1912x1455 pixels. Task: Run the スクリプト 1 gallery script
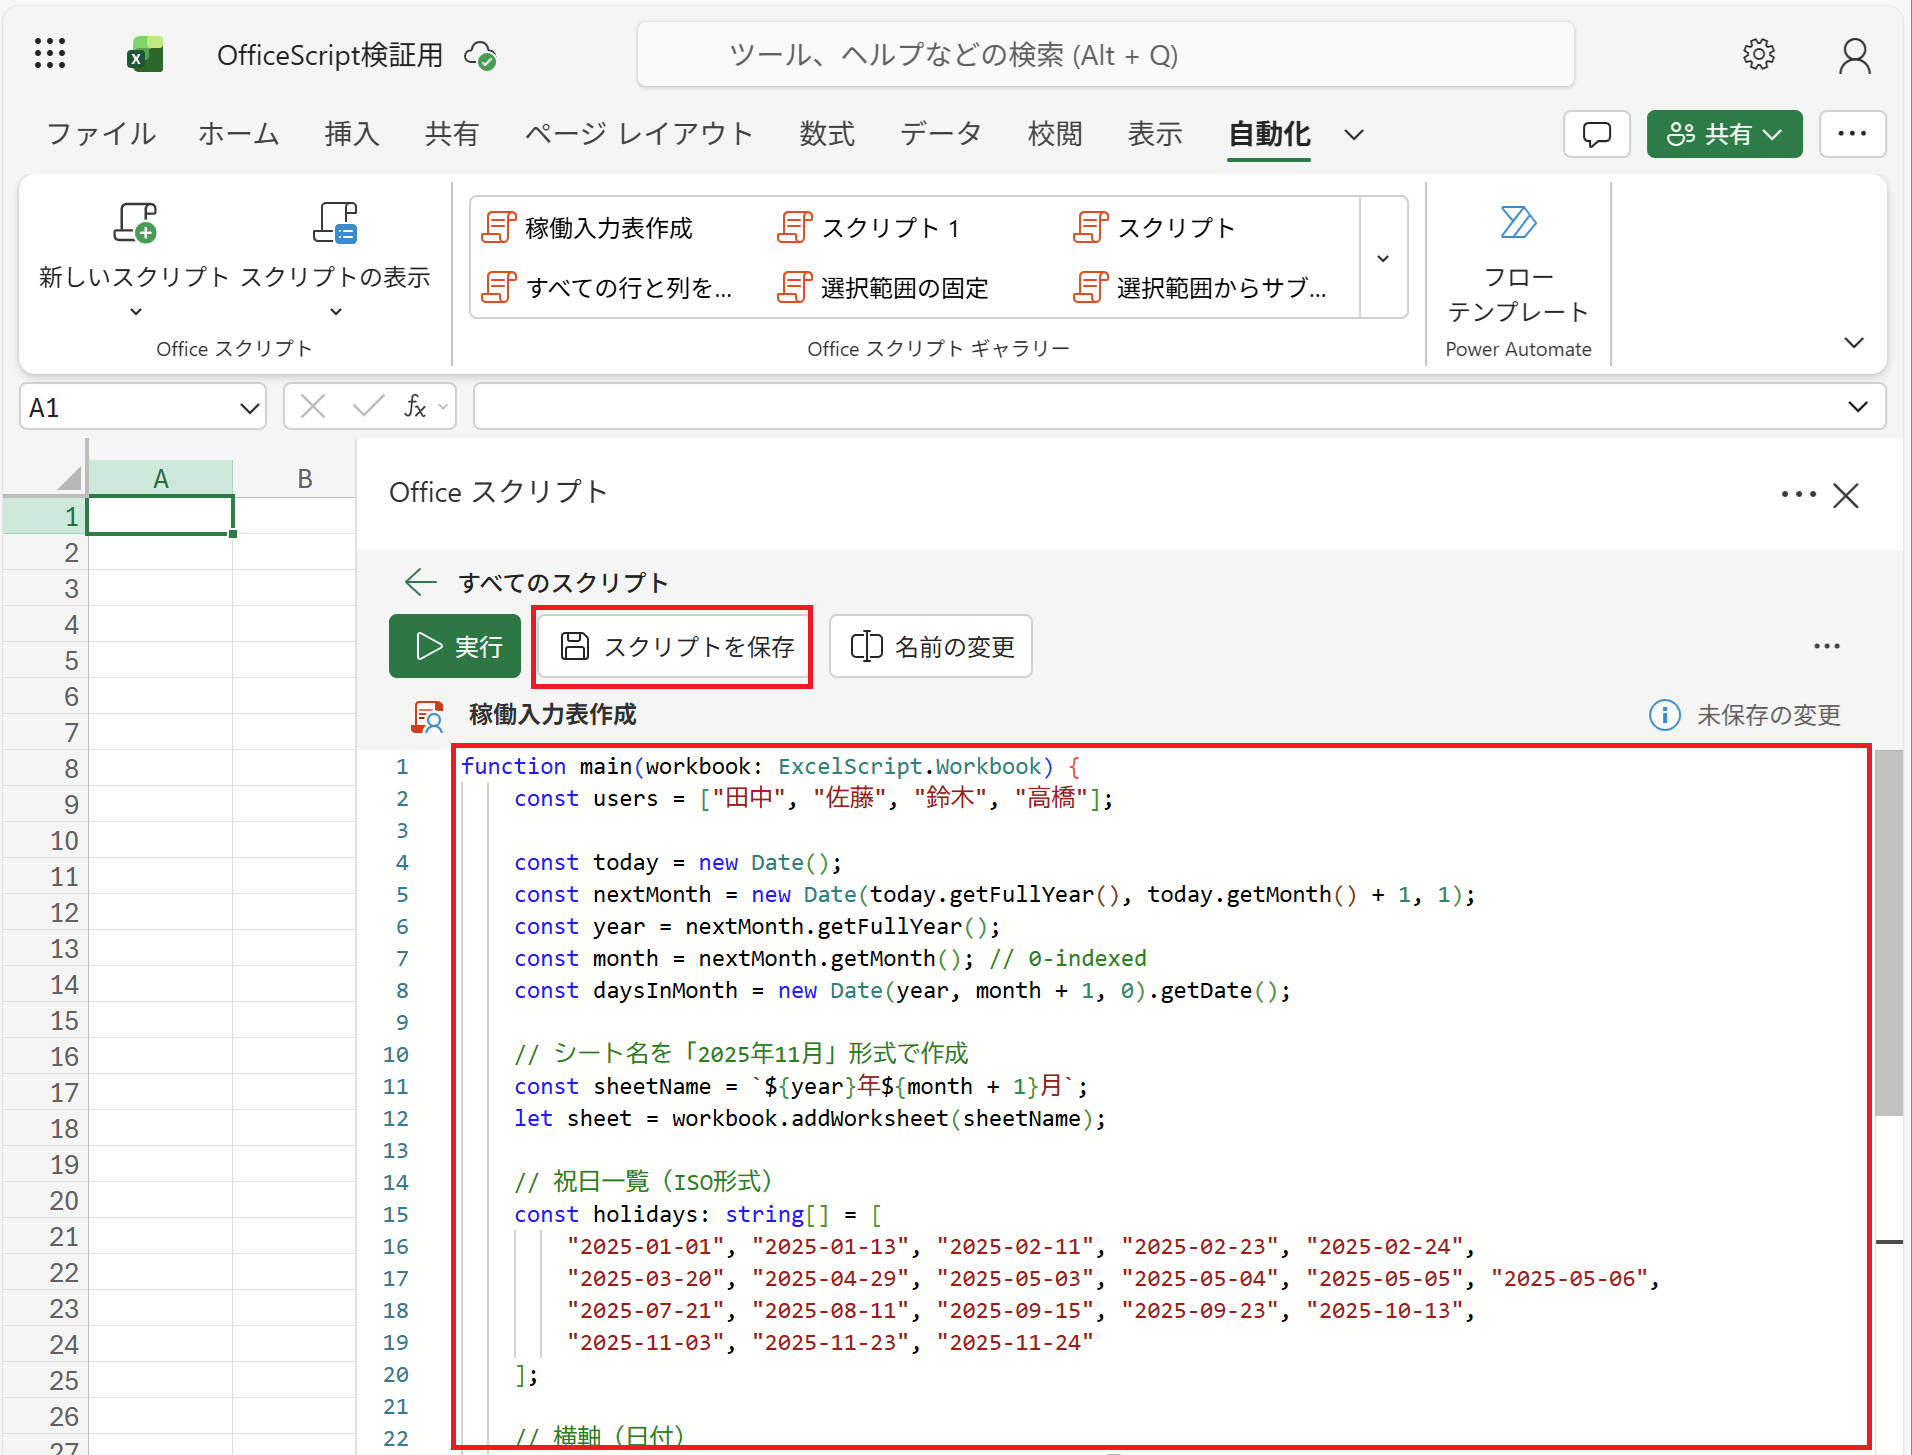[869, 228]
